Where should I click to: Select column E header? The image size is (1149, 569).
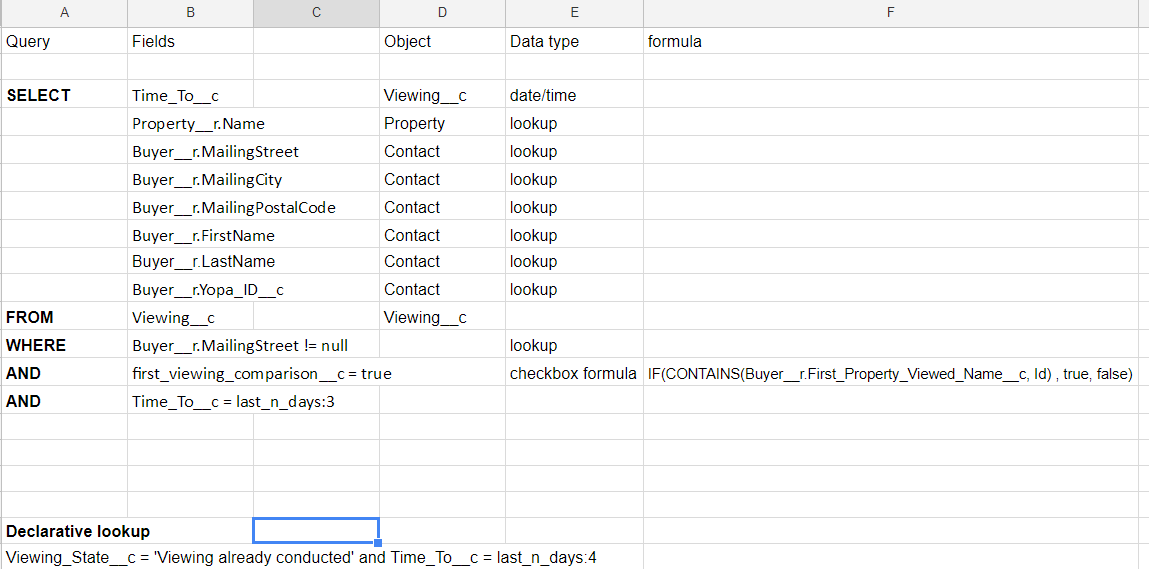click(574, 12)
